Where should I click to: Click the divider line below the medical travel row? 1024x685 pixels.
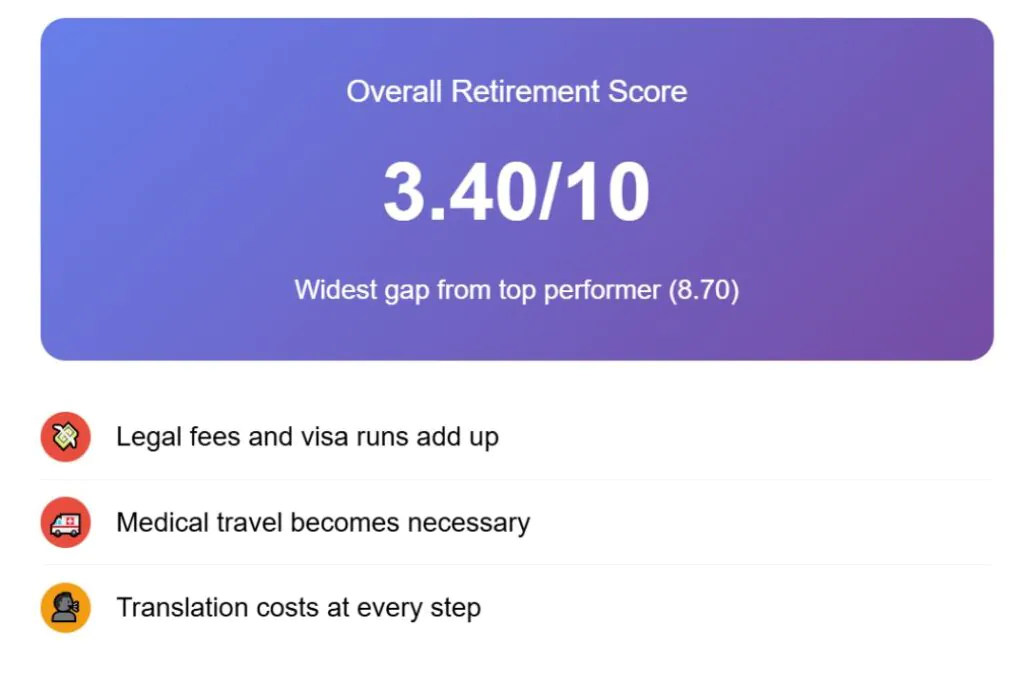[516, 564]
